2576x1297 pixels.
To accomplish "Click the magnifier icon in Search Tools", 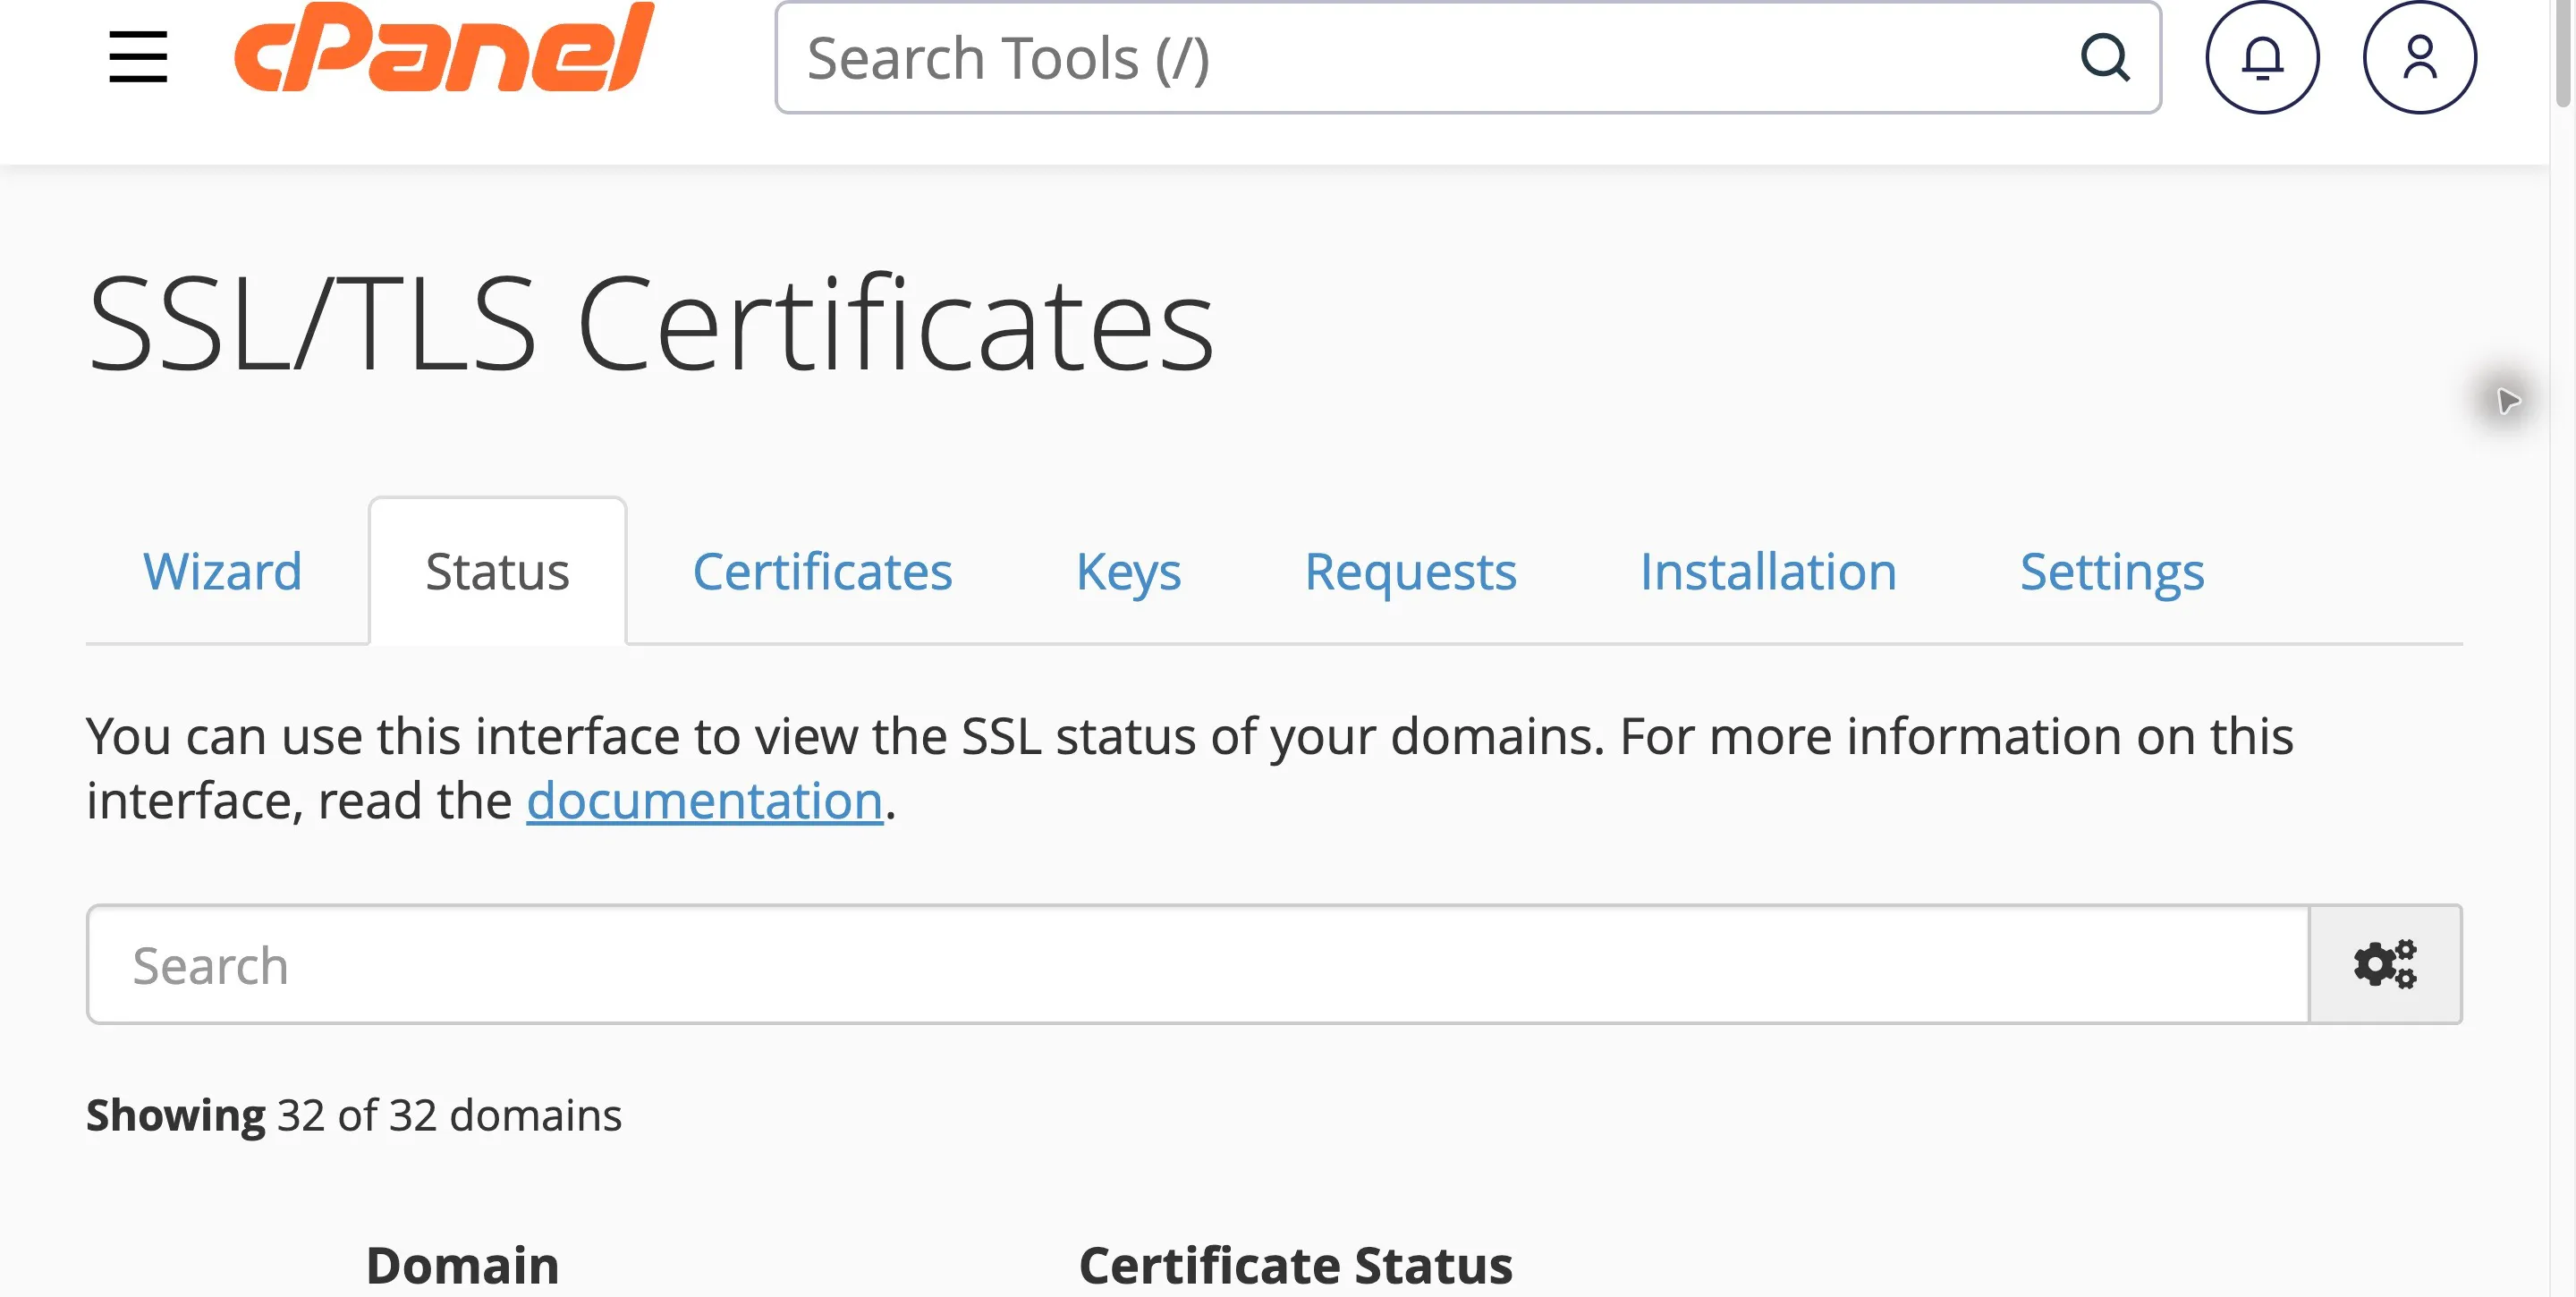I will (2105, 58).
